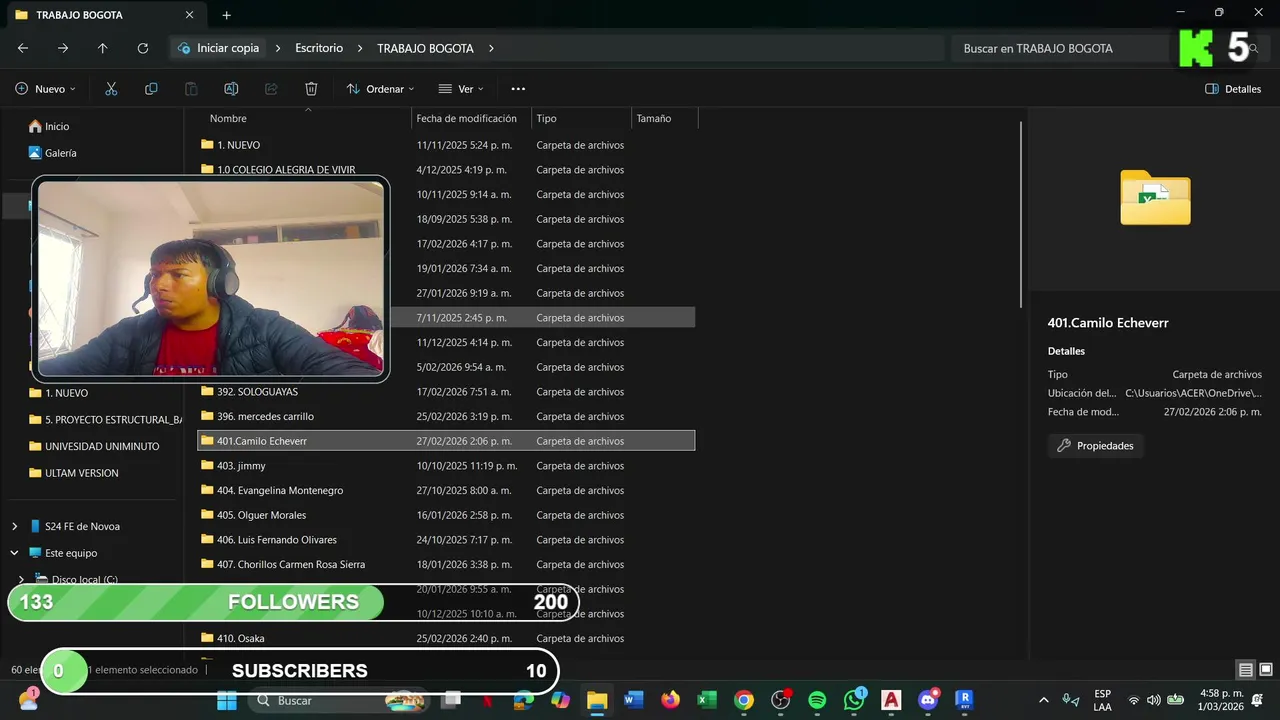Viewport: 1280px width, 720px height.
Task: Toggle the Detalles details pane
Action: 1233,89
